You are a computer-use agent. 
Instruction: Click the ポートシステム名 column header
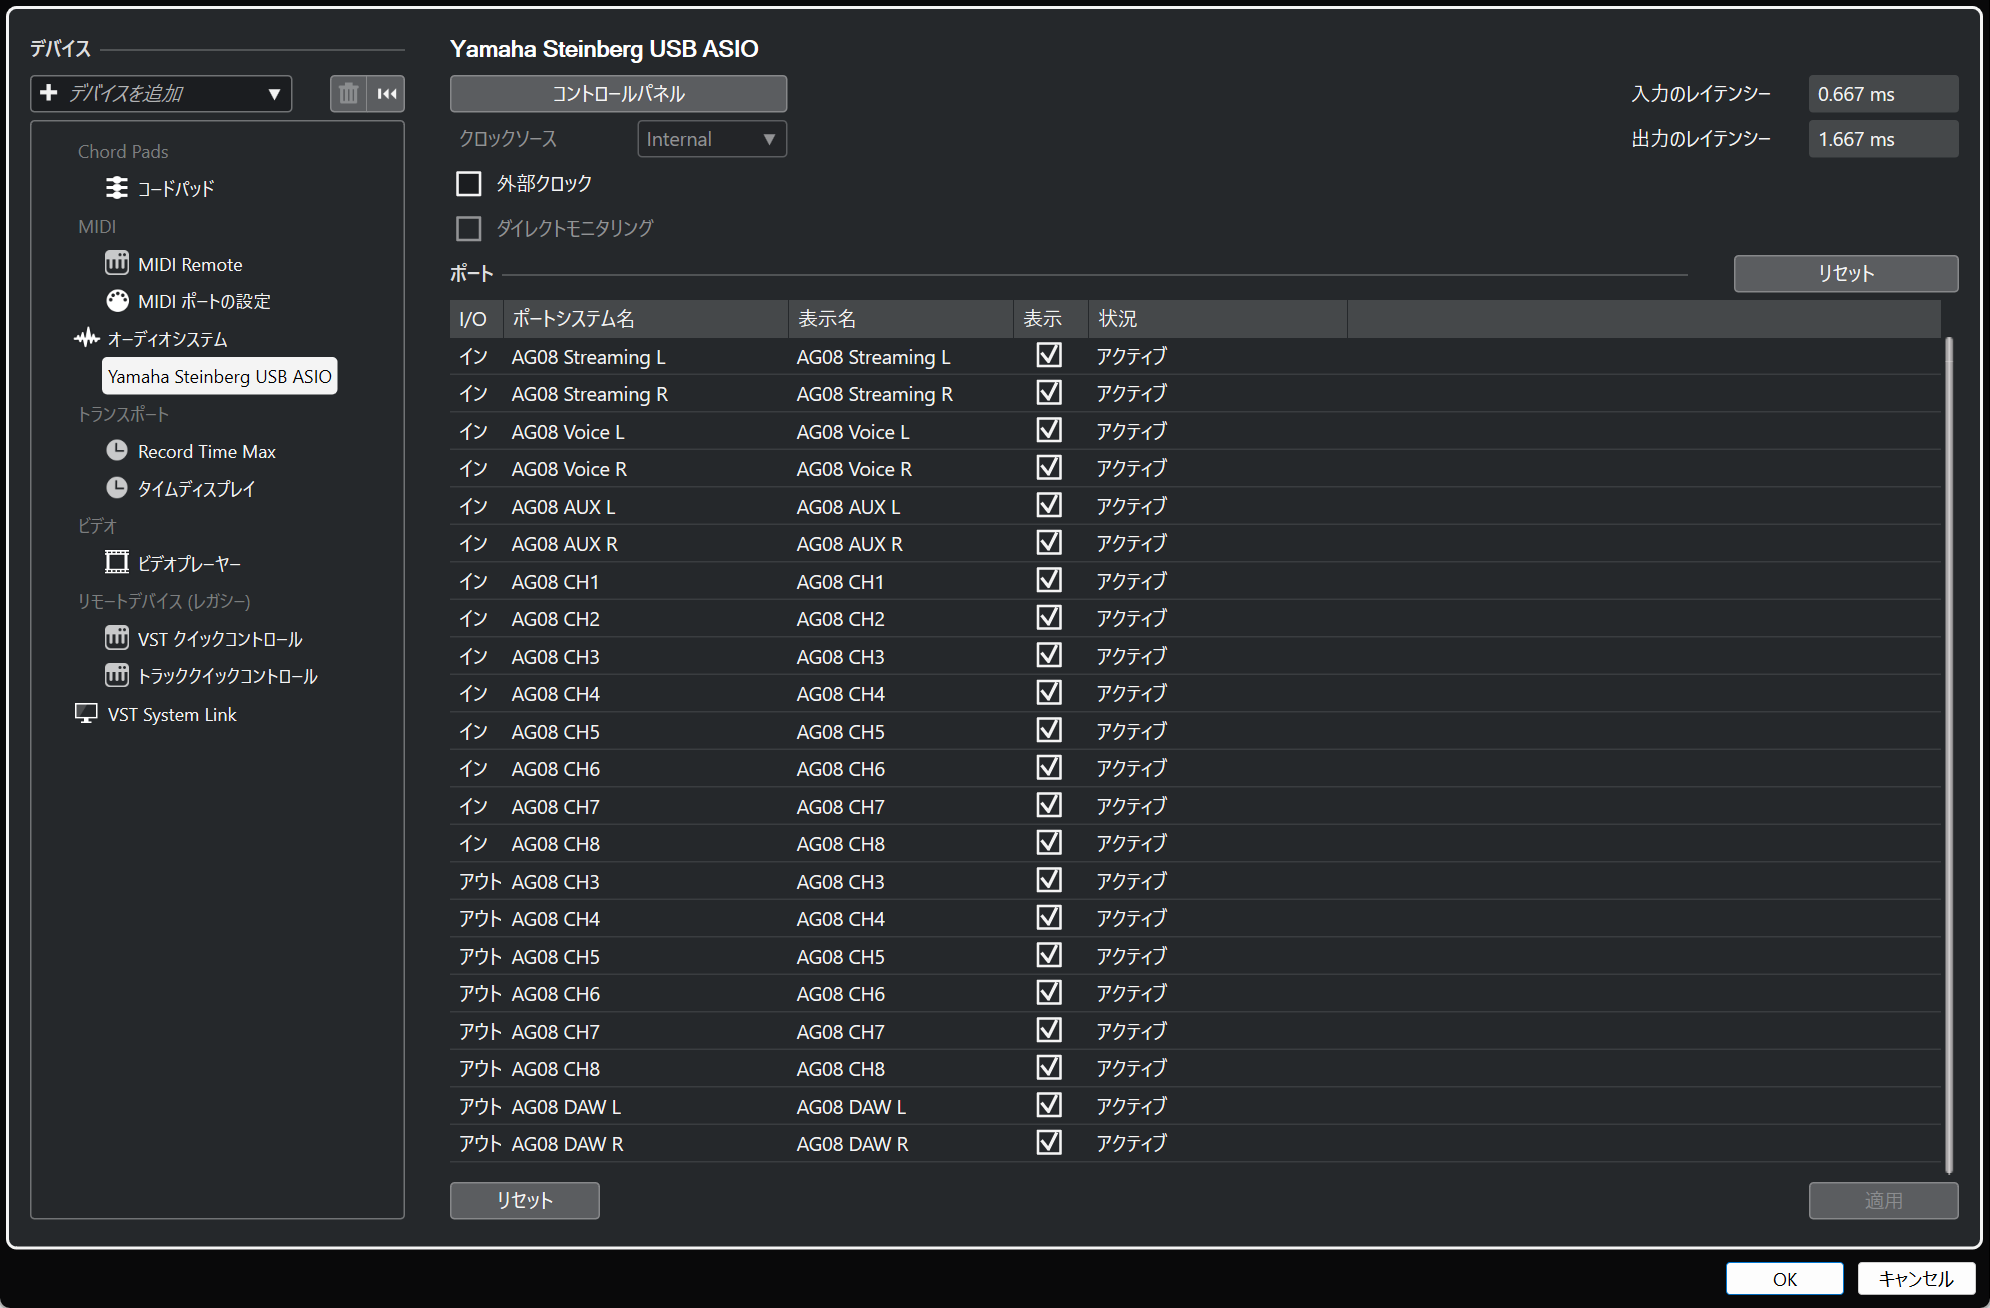pyautogui.click(x=646, y=319)
